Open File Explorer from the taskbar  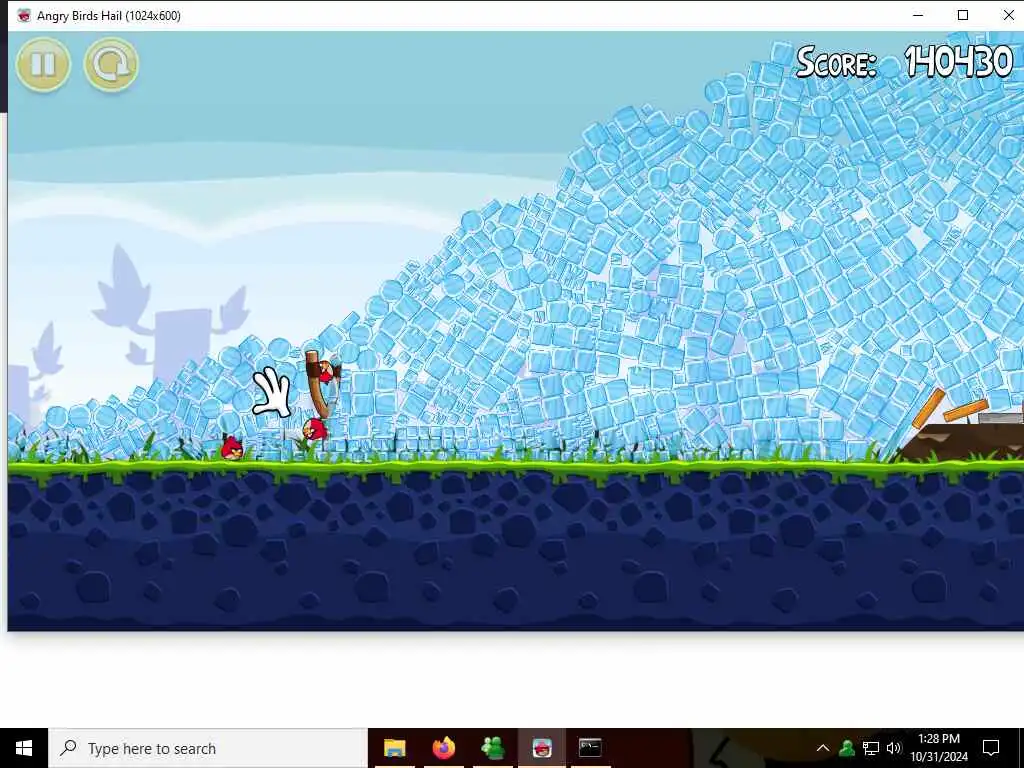[394, 748]
